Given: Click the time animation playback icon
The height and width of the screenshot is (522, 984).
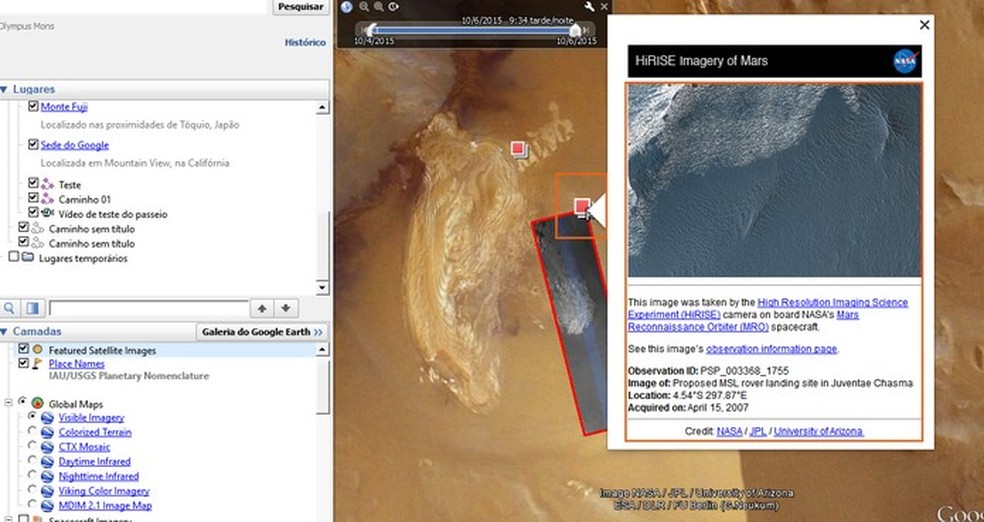Looking at the screenshot, I should [393, 7].
